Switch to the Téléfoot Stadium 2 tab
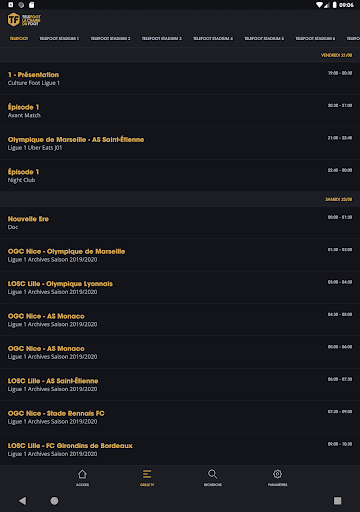The height and width of the screenshot is (512, 360). coord(110,39)
